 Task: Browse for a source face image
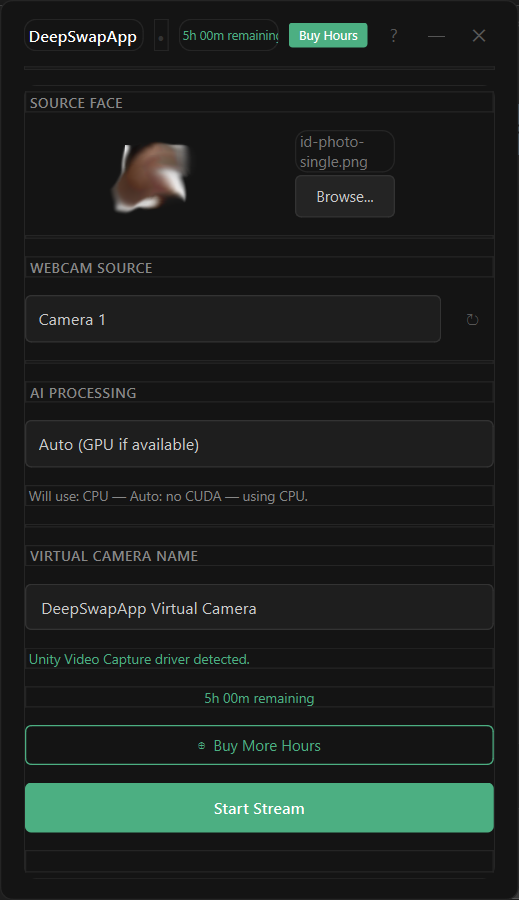[x=344, y=196]
